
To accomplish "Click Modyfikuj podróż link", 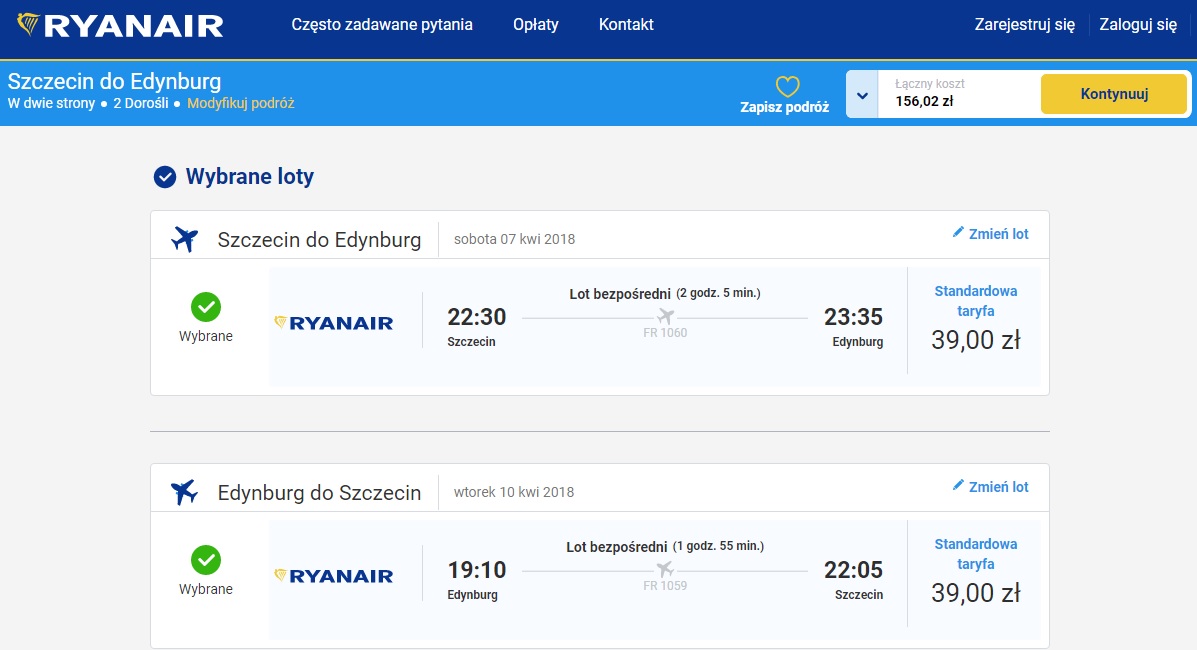I will [240, 103].
